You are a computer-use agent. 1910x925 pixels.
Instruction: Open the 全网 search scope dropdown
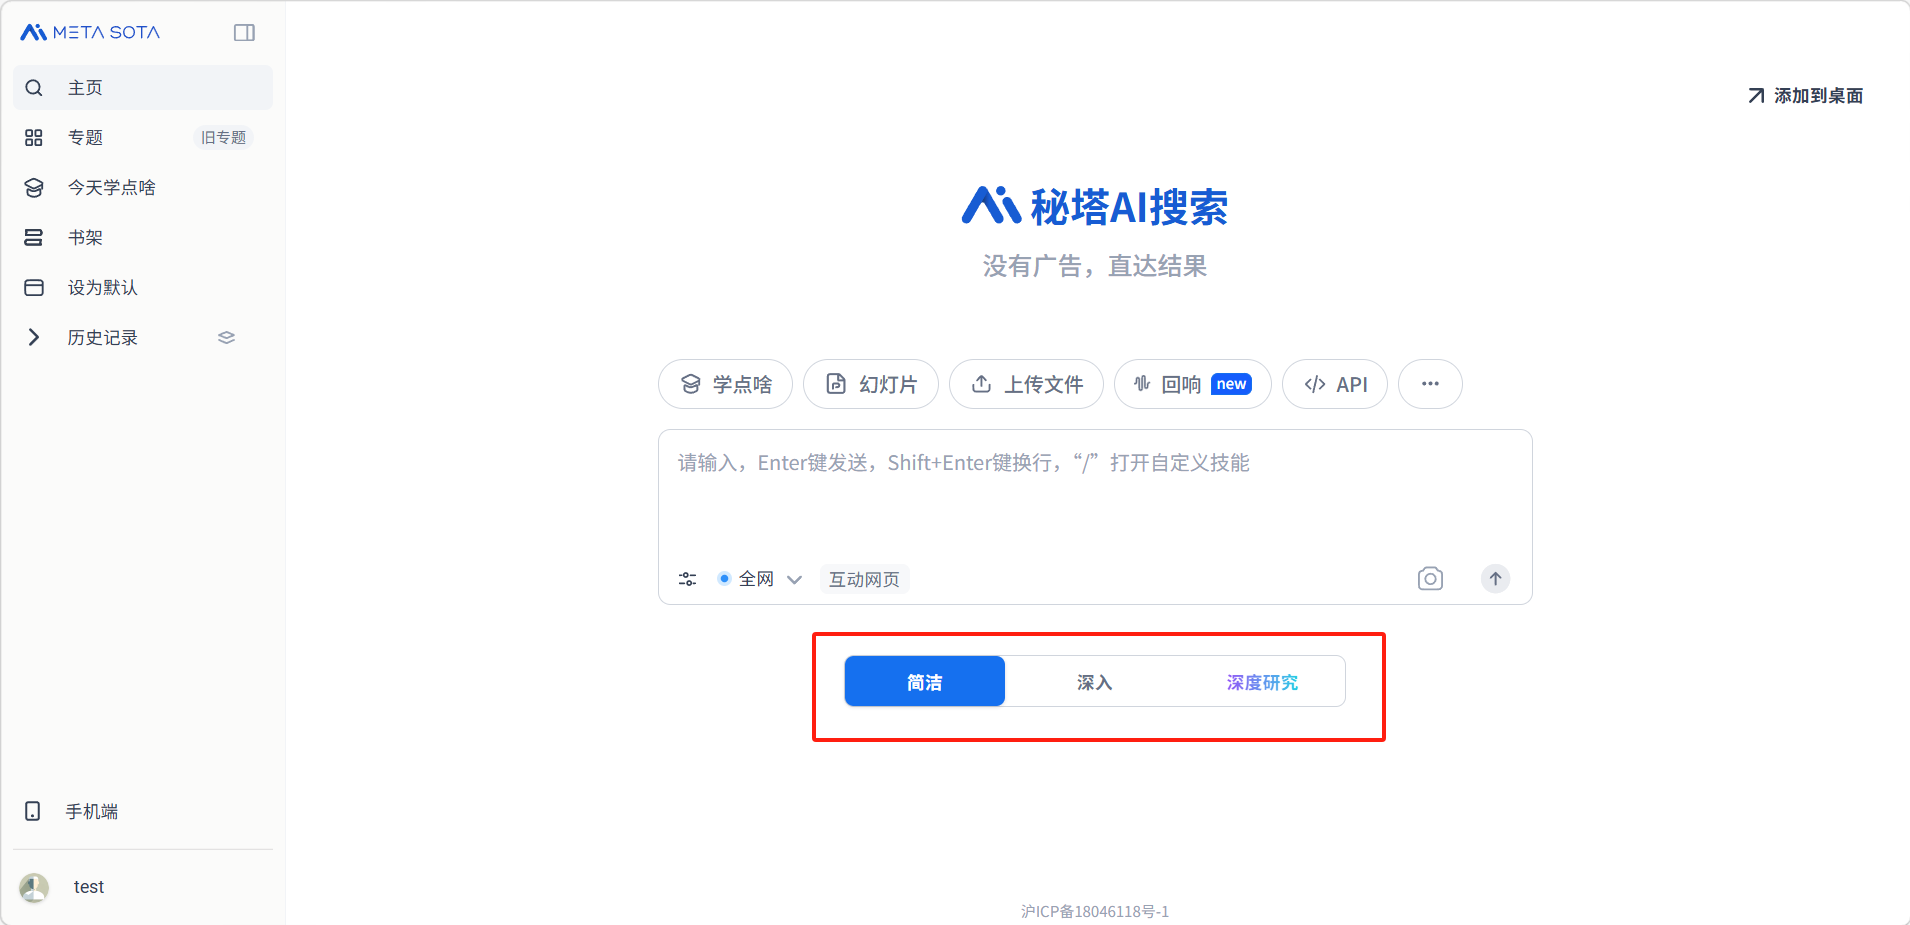[760, 579]
